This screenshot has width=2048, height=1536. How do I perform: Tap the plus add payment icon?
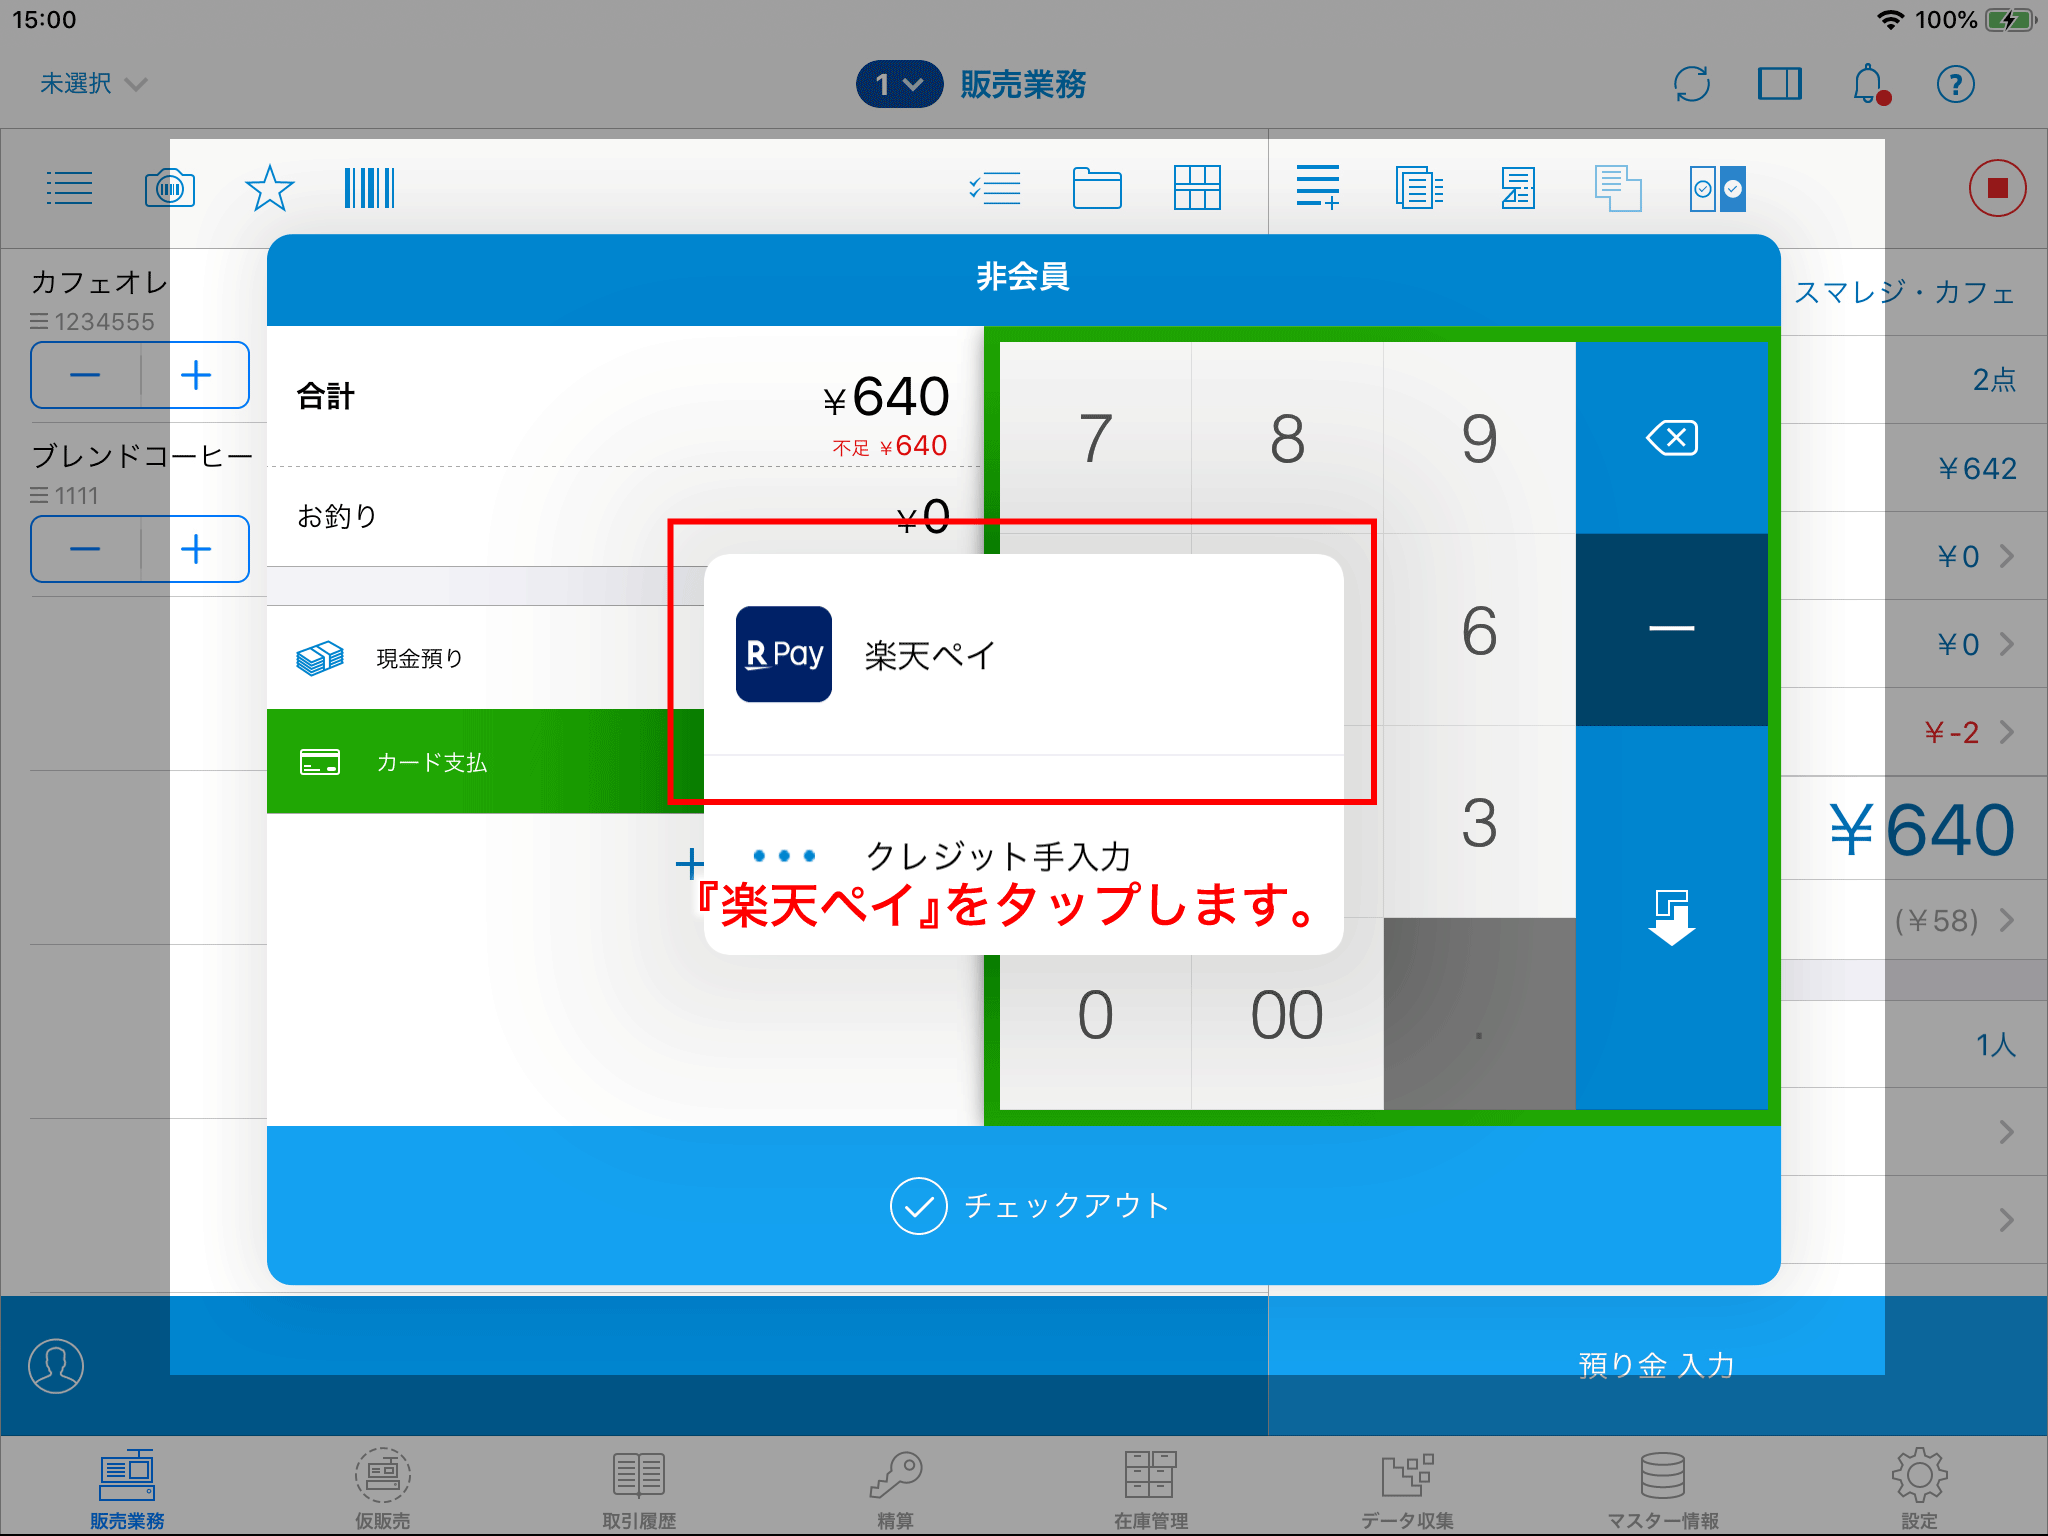(690, 863)
